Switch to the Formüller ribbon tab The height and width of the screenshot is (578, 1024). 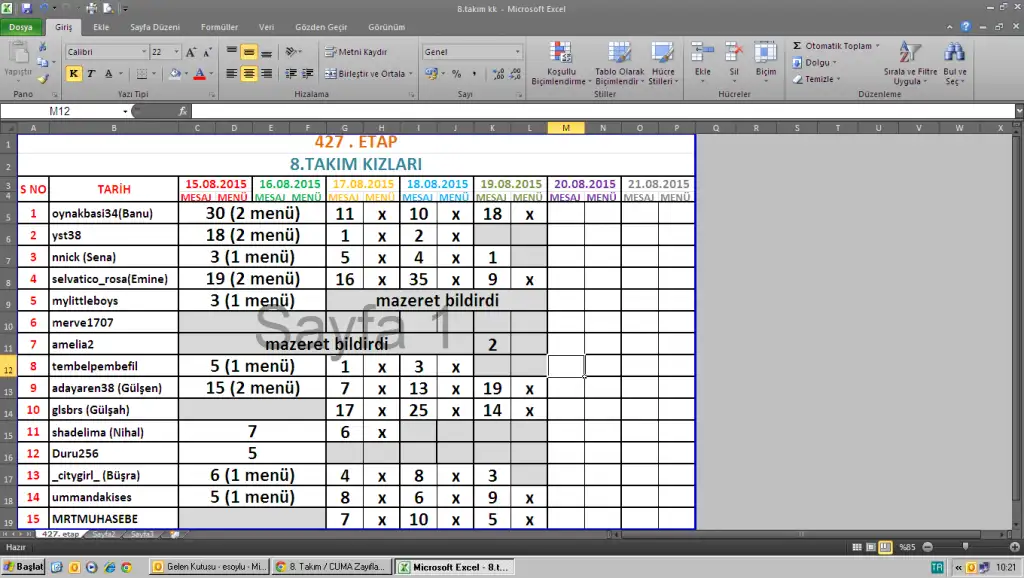tap(219, 27)
